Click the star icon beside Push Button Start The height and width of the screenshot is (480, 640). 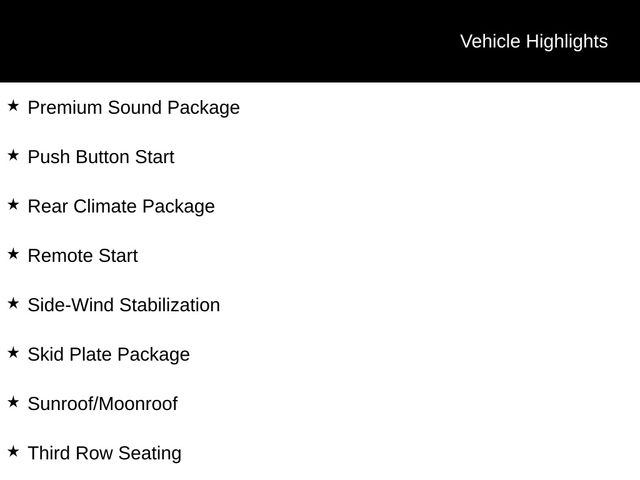(x=13, y=156)
